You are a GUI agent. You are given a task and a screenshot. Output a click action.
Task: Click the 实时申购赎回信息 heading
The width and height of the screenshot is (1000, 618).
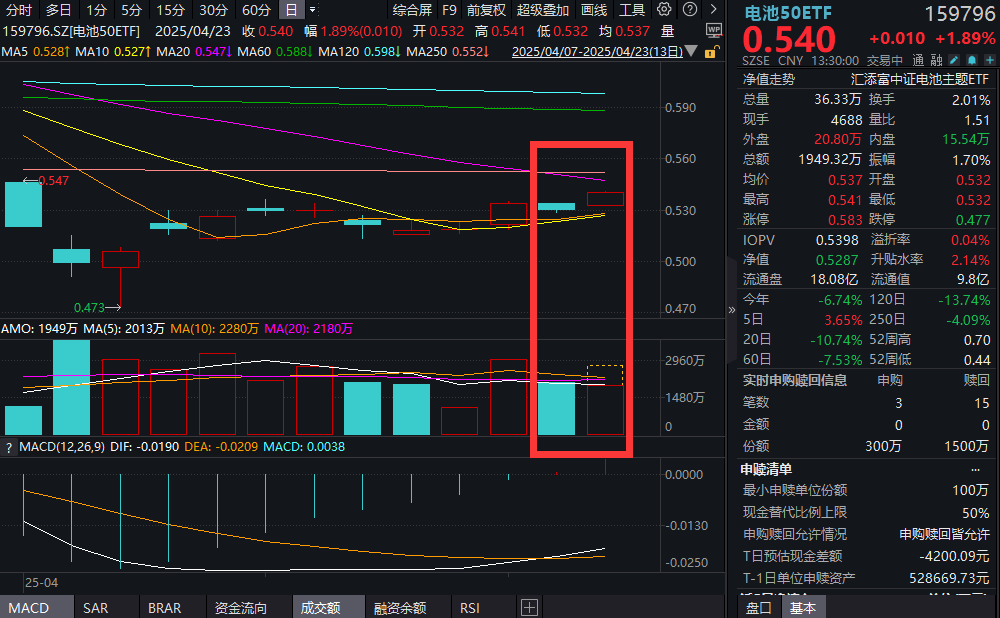[795, 381]
